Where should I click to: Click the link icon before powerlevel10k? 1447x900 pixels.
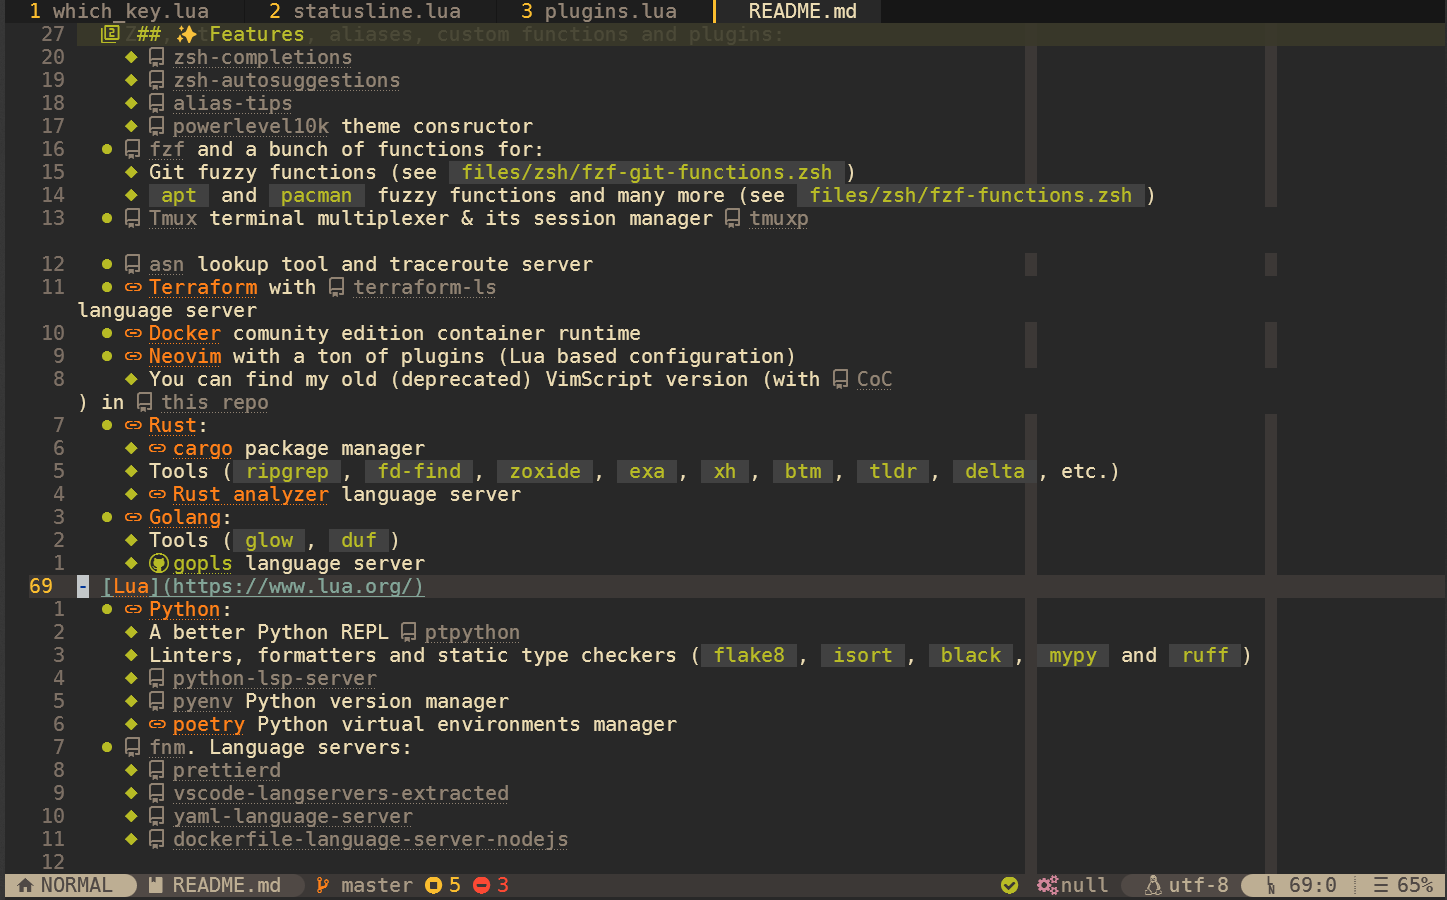point(156,126)
